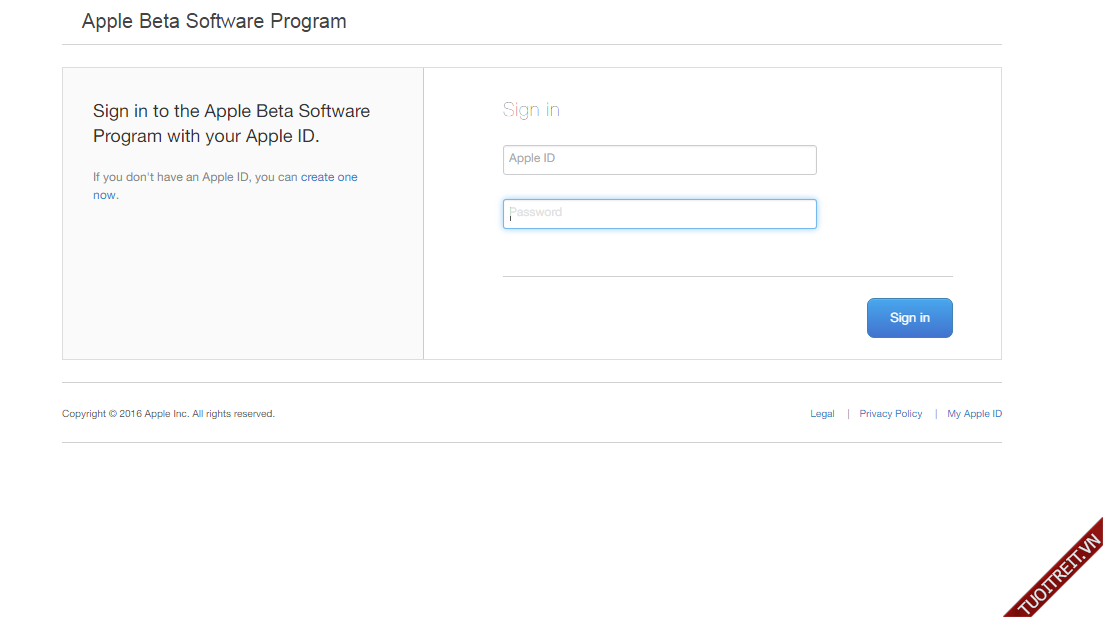Click the divider line above Sign in button
Viewport: 1103px width, 617px height.
pyautogui.click(x=727, y=276)
